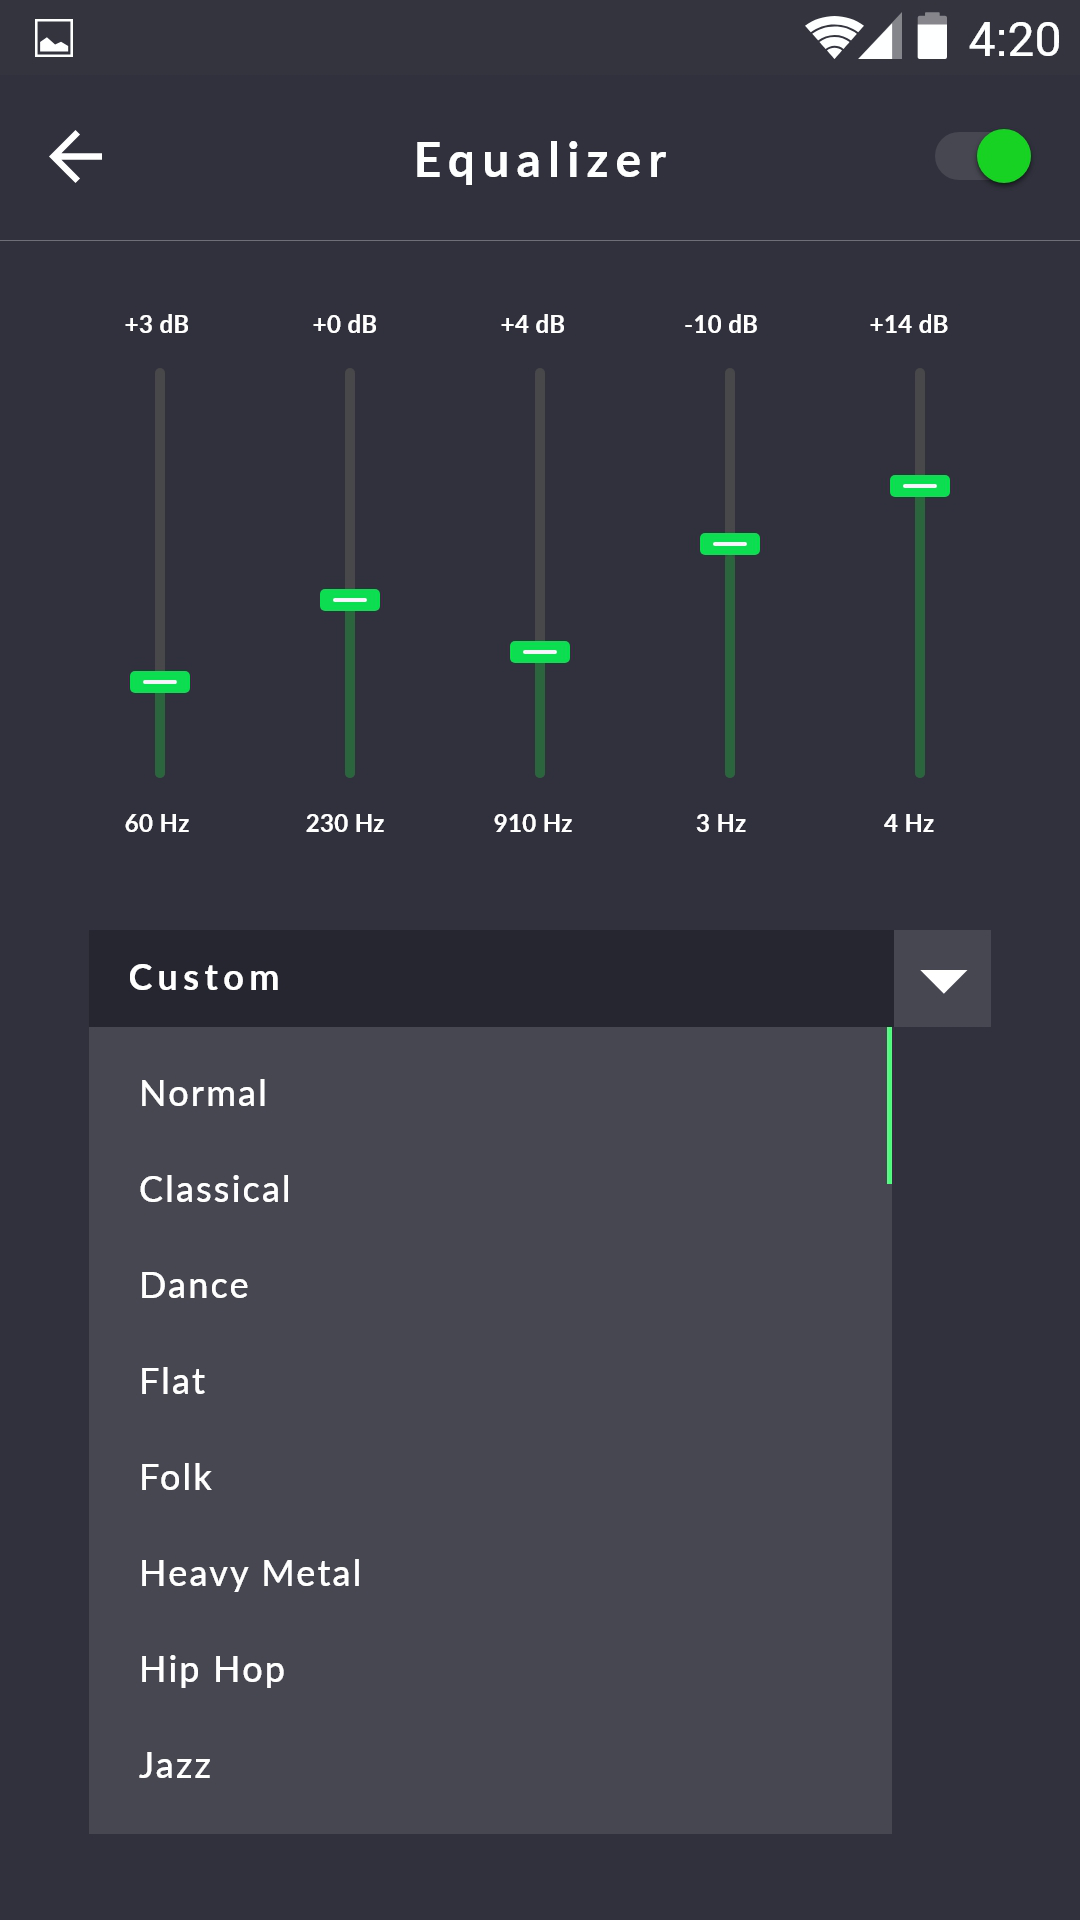The height and width of the screenshot is (1920, 1080).
Task: Tap the Wi-Fi status icon
Action: 833,38
